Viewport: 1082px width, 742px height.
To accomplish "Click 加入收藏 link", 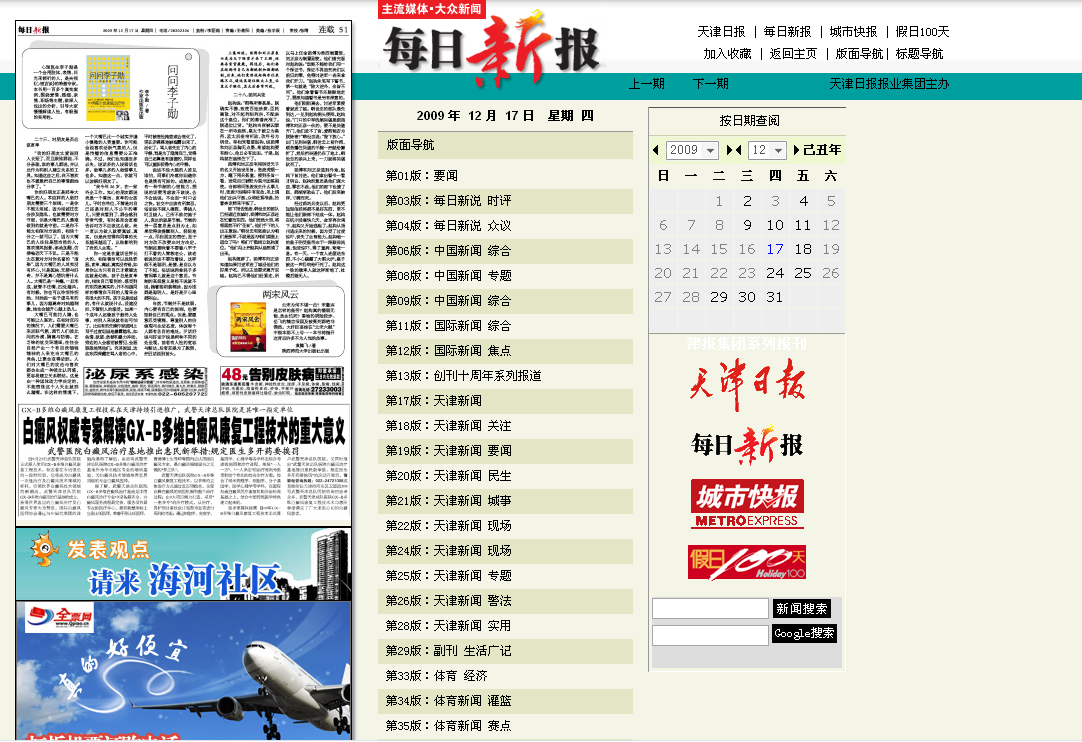I will tap(727, 54).
